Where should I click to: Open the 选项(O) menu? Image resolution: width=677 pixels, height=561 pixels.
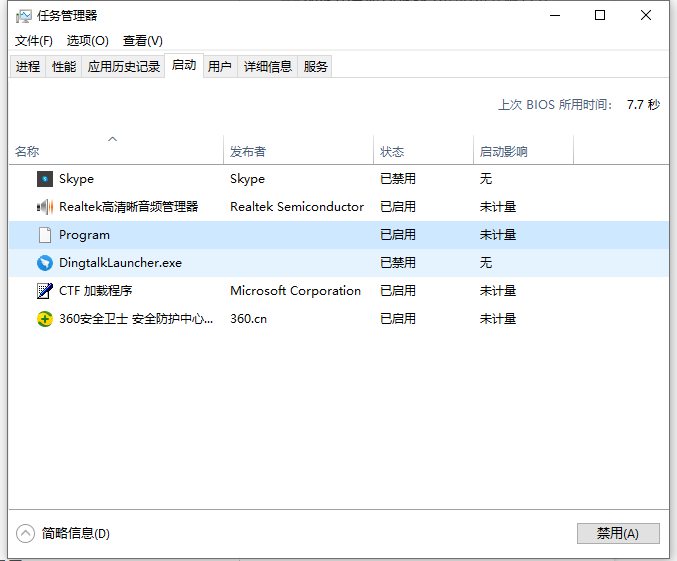click(87, 41)
